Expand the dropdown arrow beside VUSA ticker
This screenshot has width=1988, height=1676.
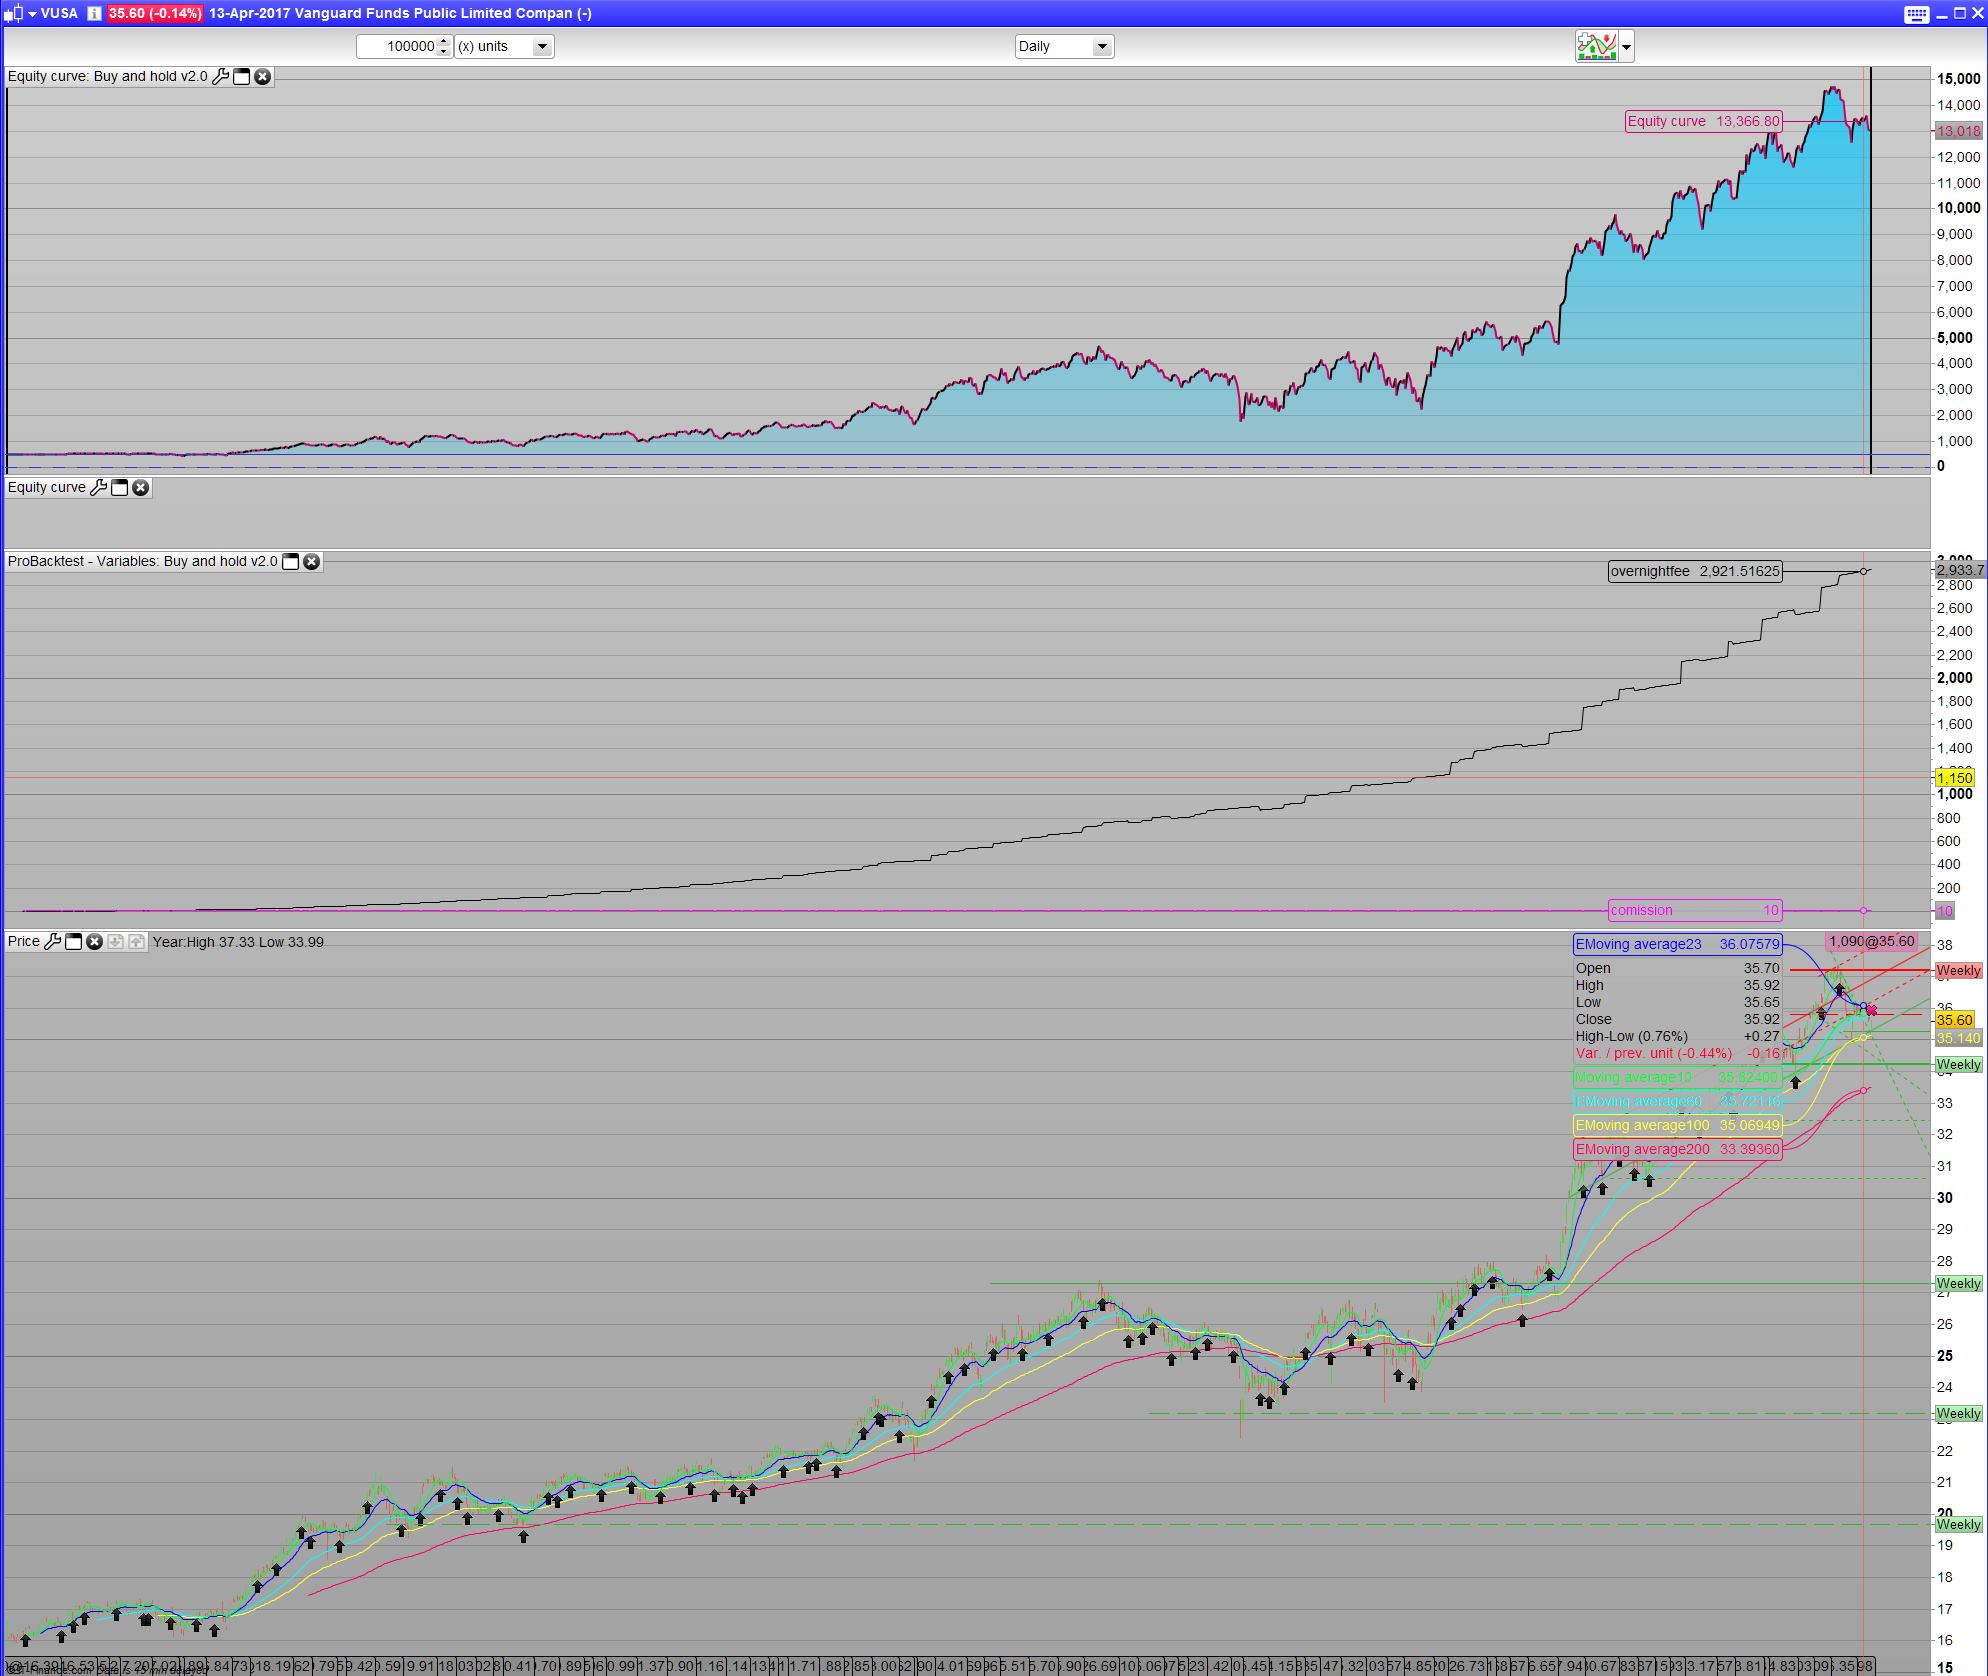[32, 13]
